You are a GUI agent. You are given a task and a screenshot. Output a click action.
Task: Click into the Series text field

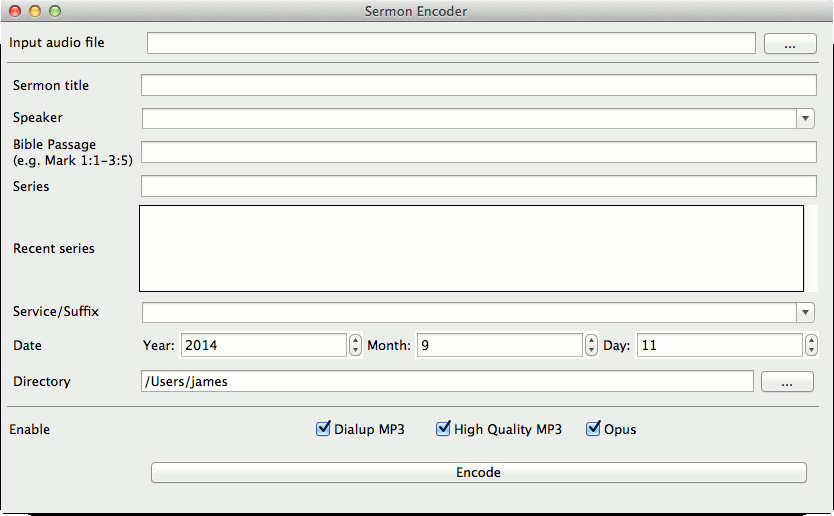(x=479, y=186)
